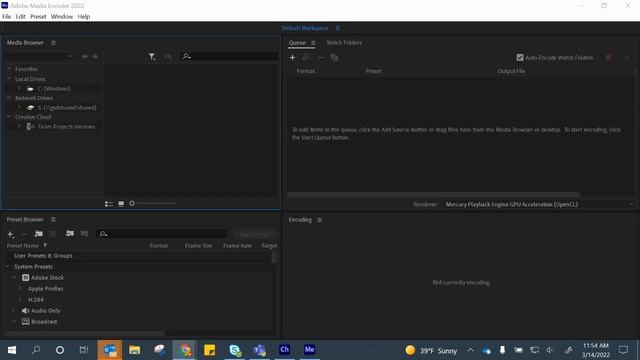Click Start Queue play button
This screenshot has height=360, width=640.
click(x=627, y=58)
